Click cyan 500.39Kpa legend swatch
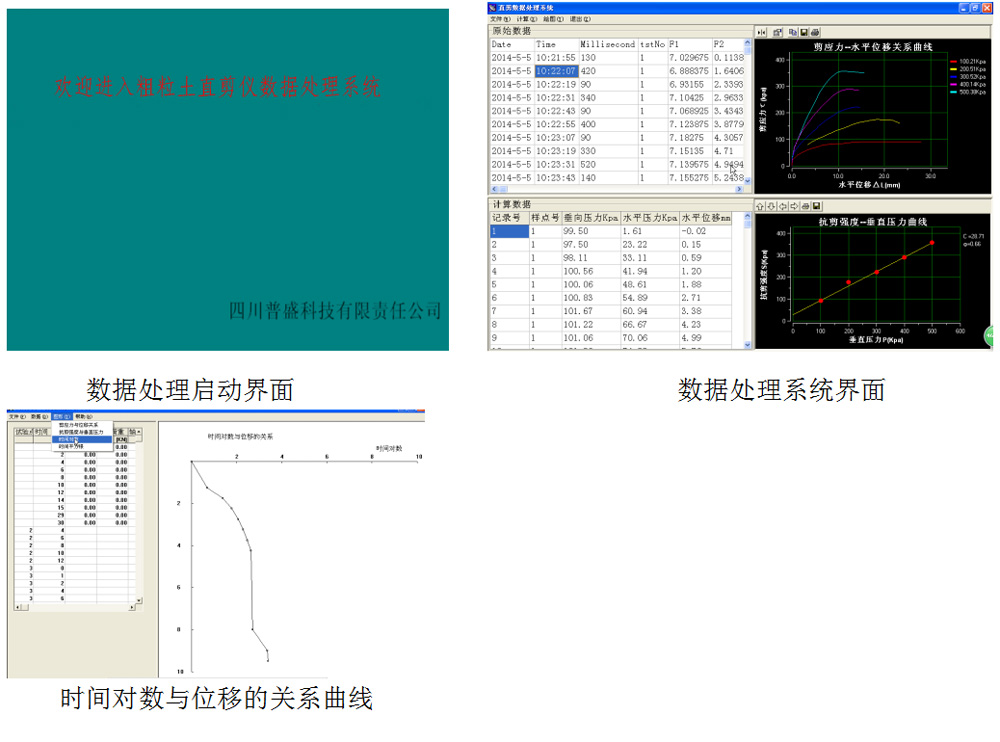The height and width of the screenshot is (742, 1000). click(953, 93)
